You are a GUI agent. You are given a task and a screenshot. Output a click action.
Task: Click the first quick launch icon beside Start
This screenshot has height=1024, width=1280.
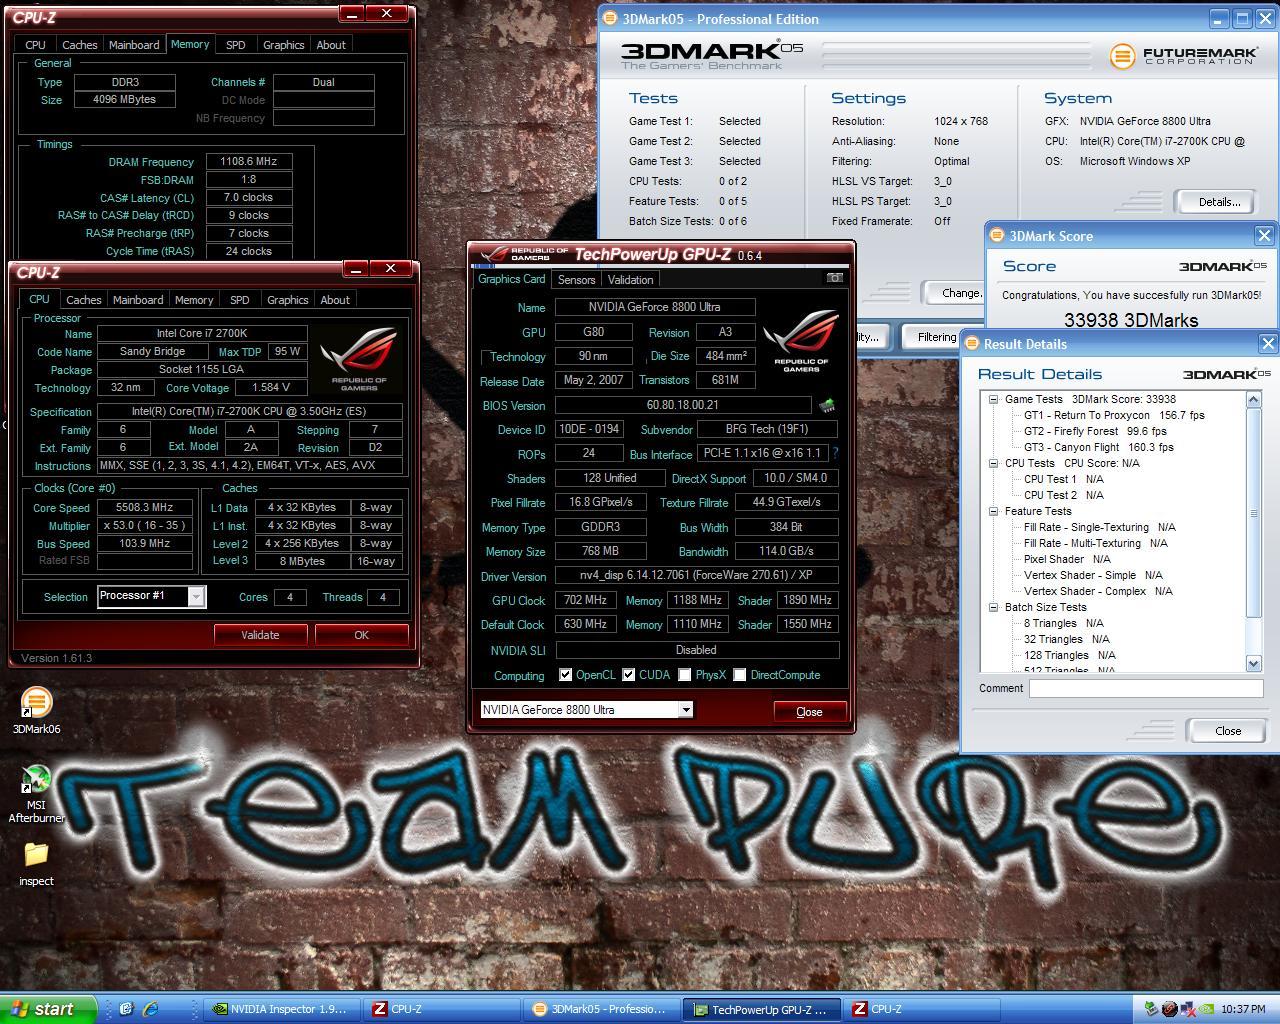pos(126,1009)
